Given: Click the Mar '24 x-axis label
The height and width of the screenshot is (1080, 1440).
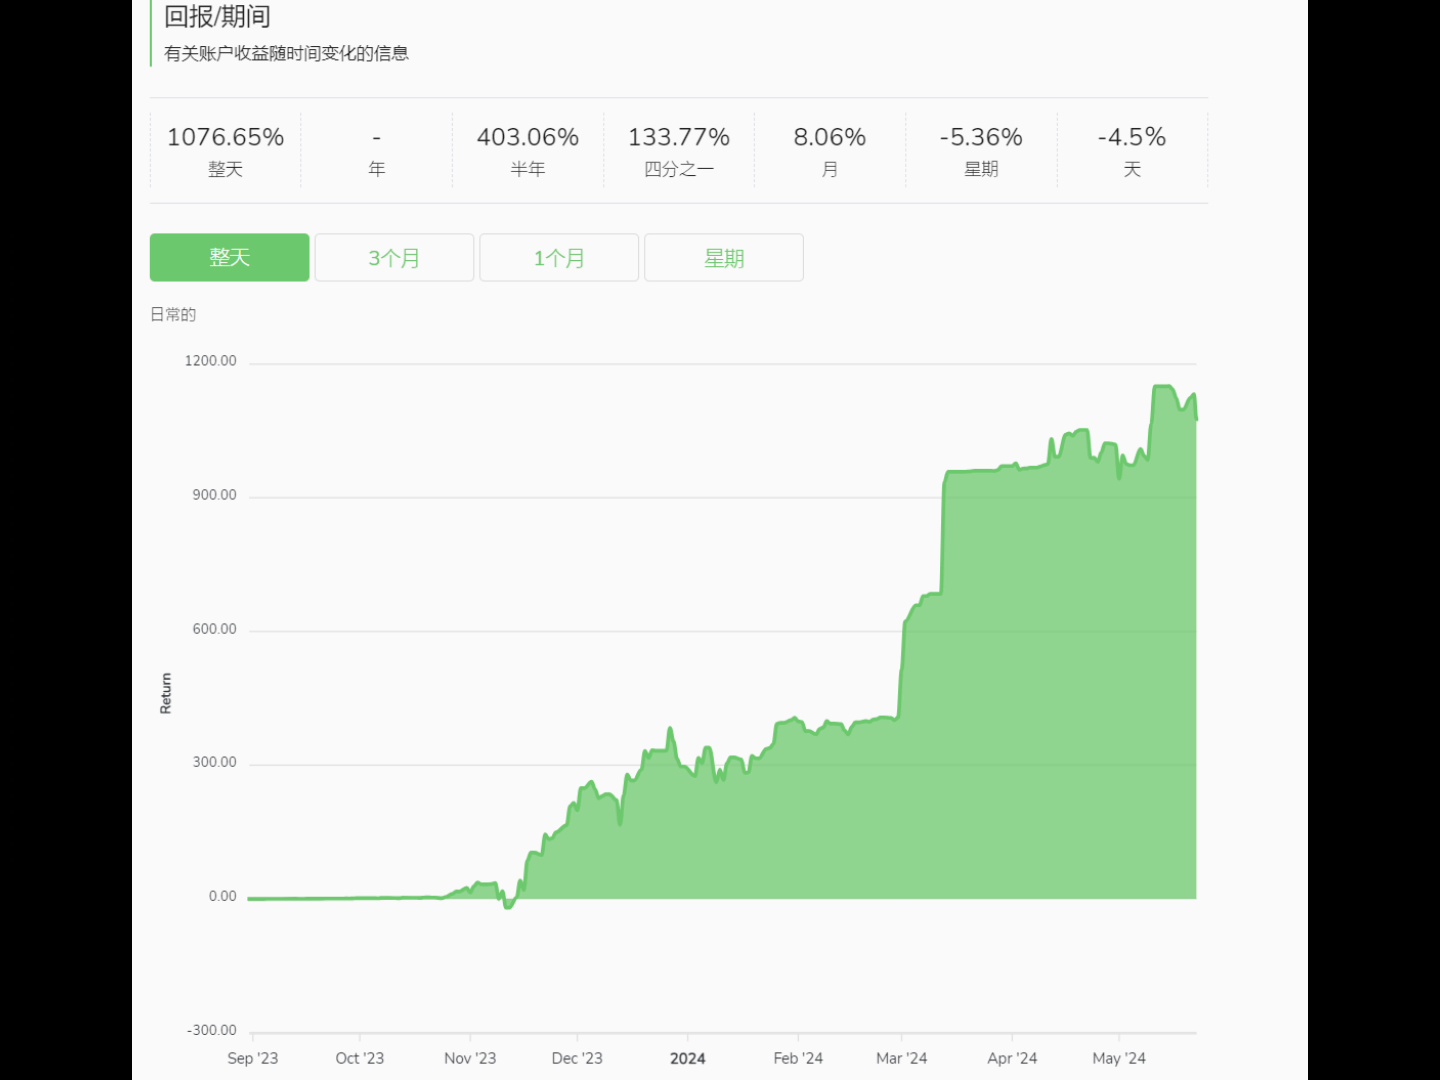Looking at the screenshot, I should 901,1058.
